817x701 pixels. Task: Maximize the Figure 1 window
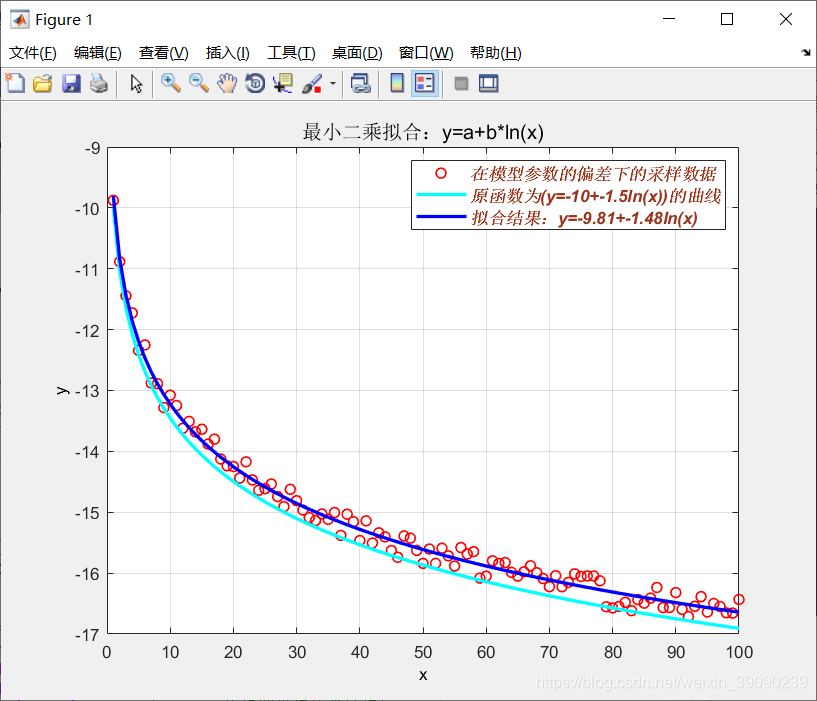(x=727, y=19)
